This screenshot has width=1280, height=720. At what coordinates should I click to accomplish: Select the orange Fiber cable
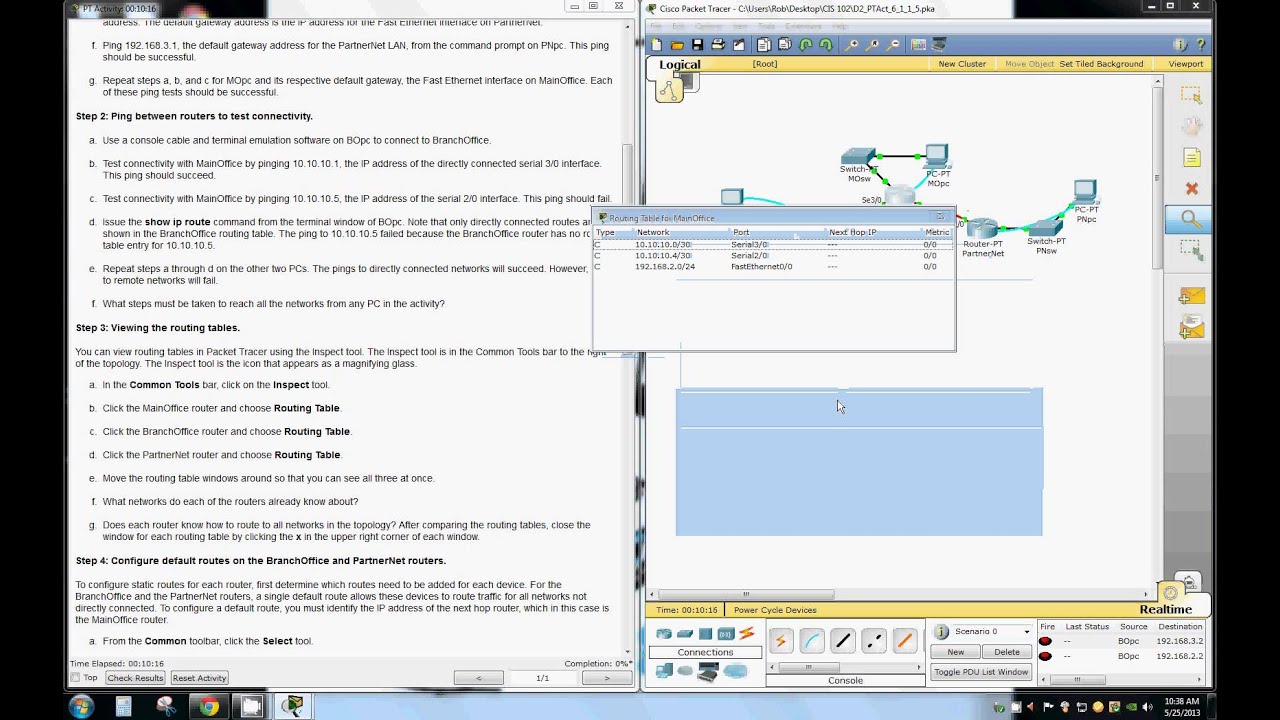pyautogui.click(x=905, y=642)
